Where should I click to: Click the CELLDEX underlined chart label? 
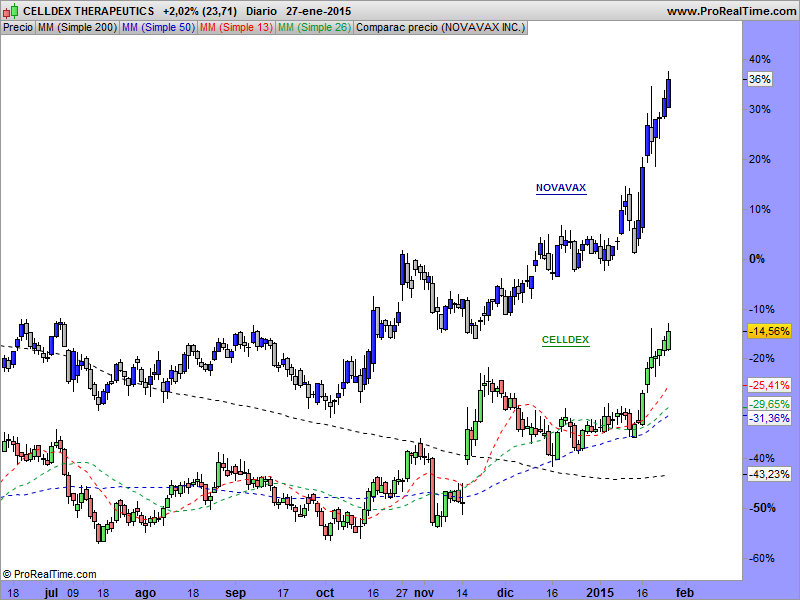(x=565, y=340)
